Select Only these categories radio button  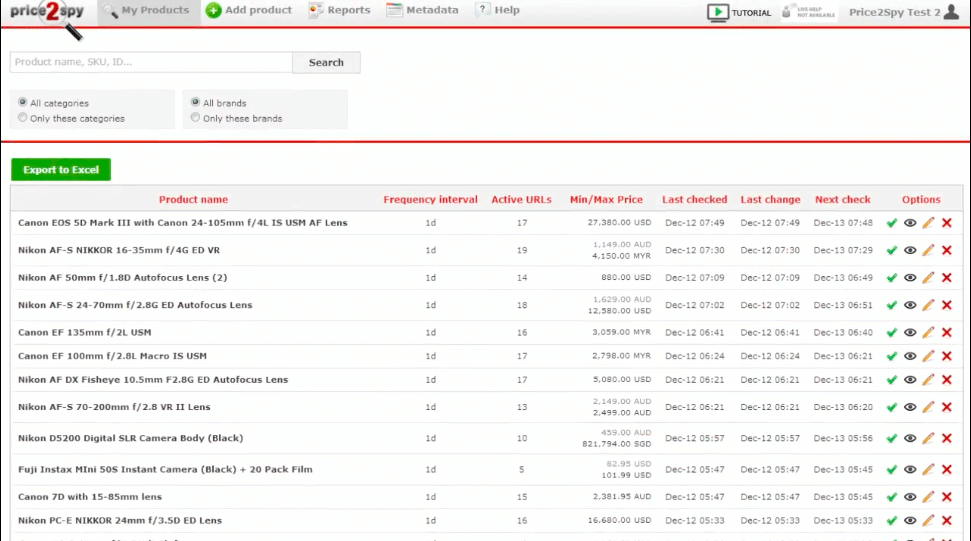[x=23, y=118]
